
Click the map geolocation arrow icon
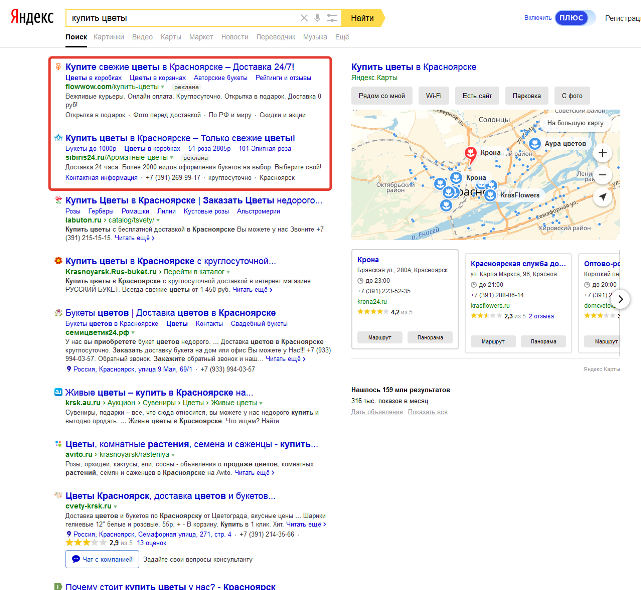click(602, 198)
